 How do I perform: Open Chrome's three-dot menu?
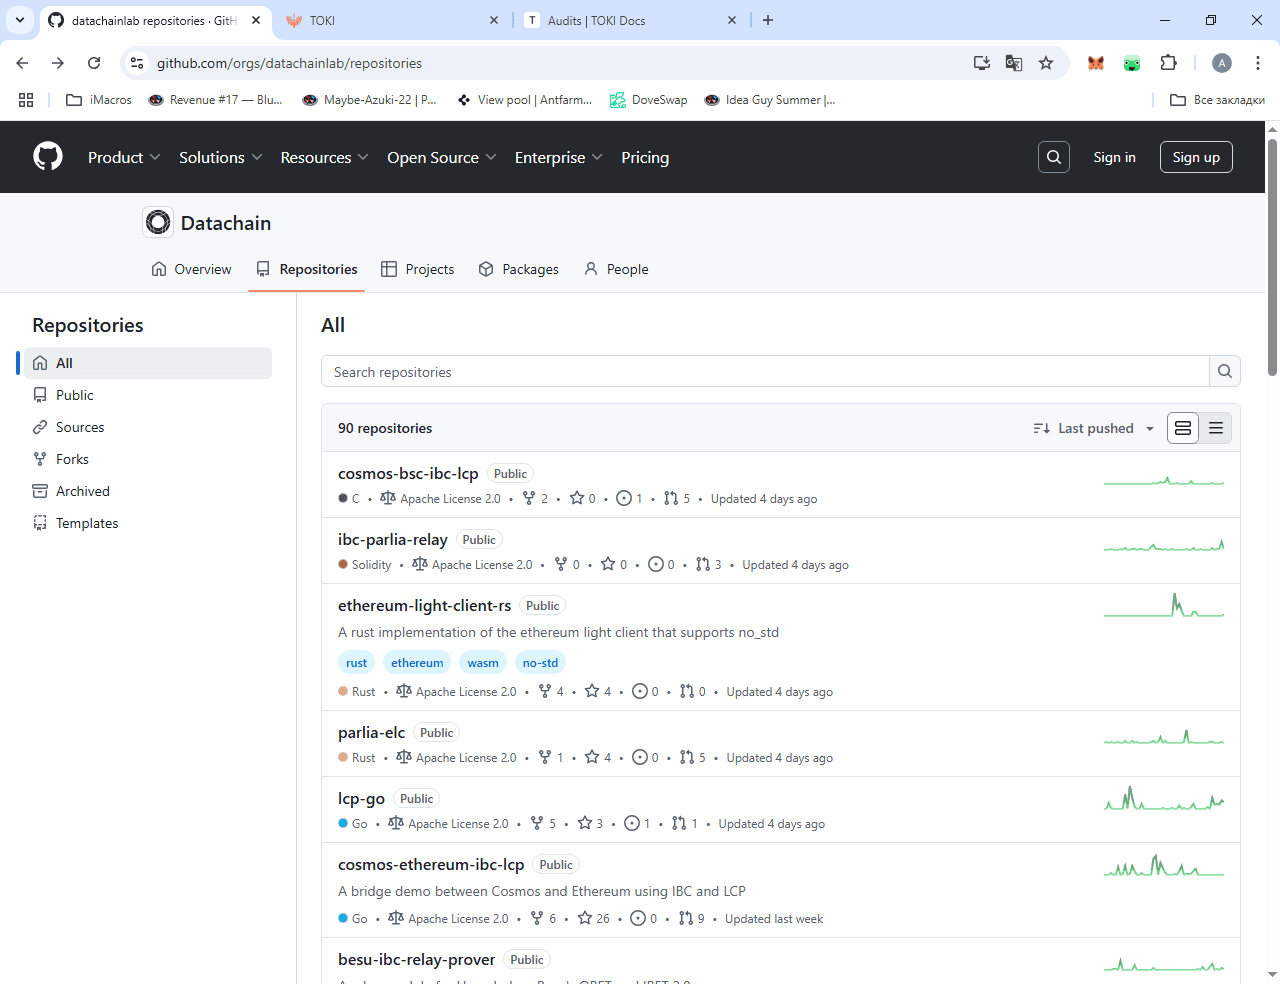coord(1256,63)
